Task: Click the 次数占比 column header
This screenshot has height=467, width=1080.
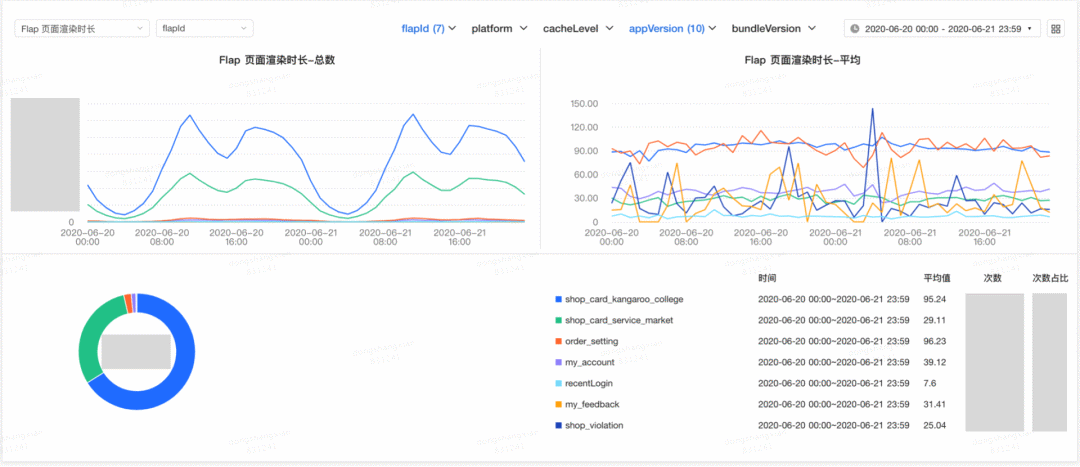Action: point(1050,278)
